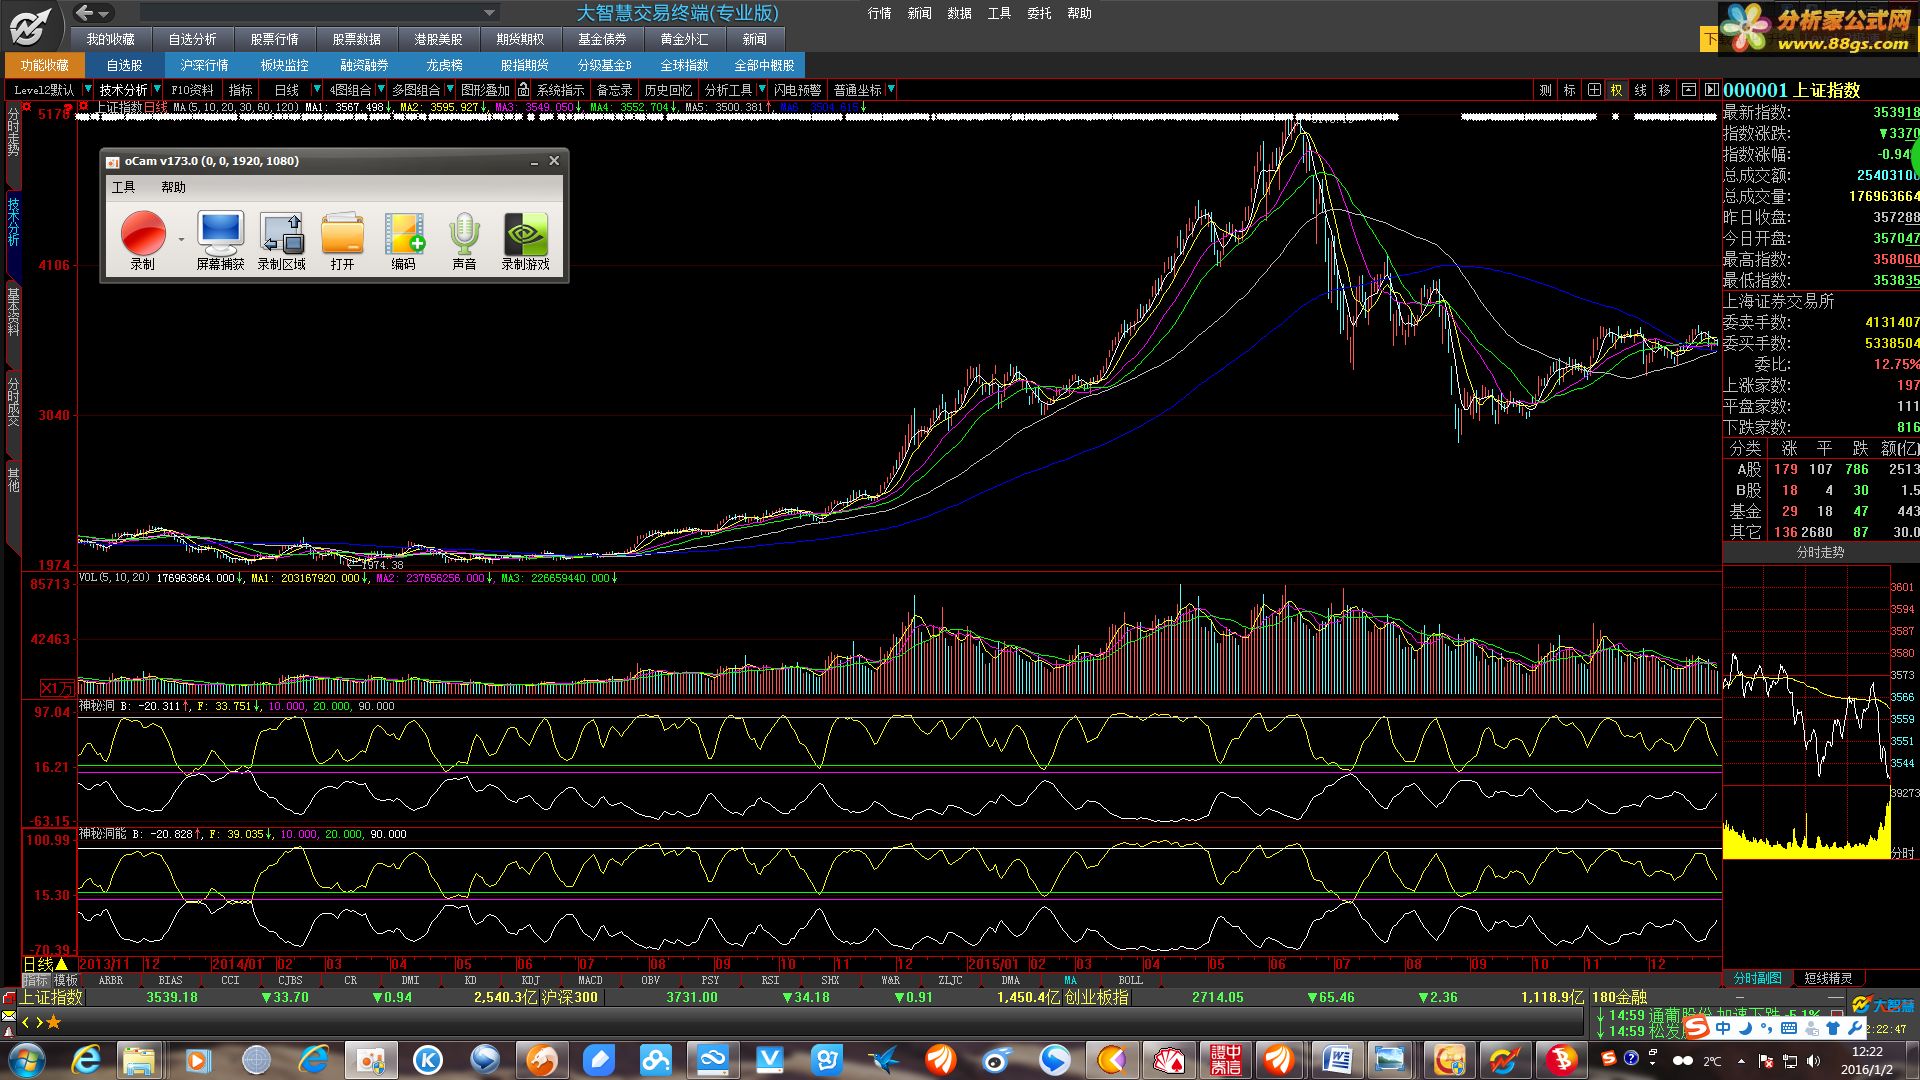Image resolution: width=1920 pixels, height=1080 pixels.
Task: Switch to the 黄金外汇 tab
Action: pos(684,39)
